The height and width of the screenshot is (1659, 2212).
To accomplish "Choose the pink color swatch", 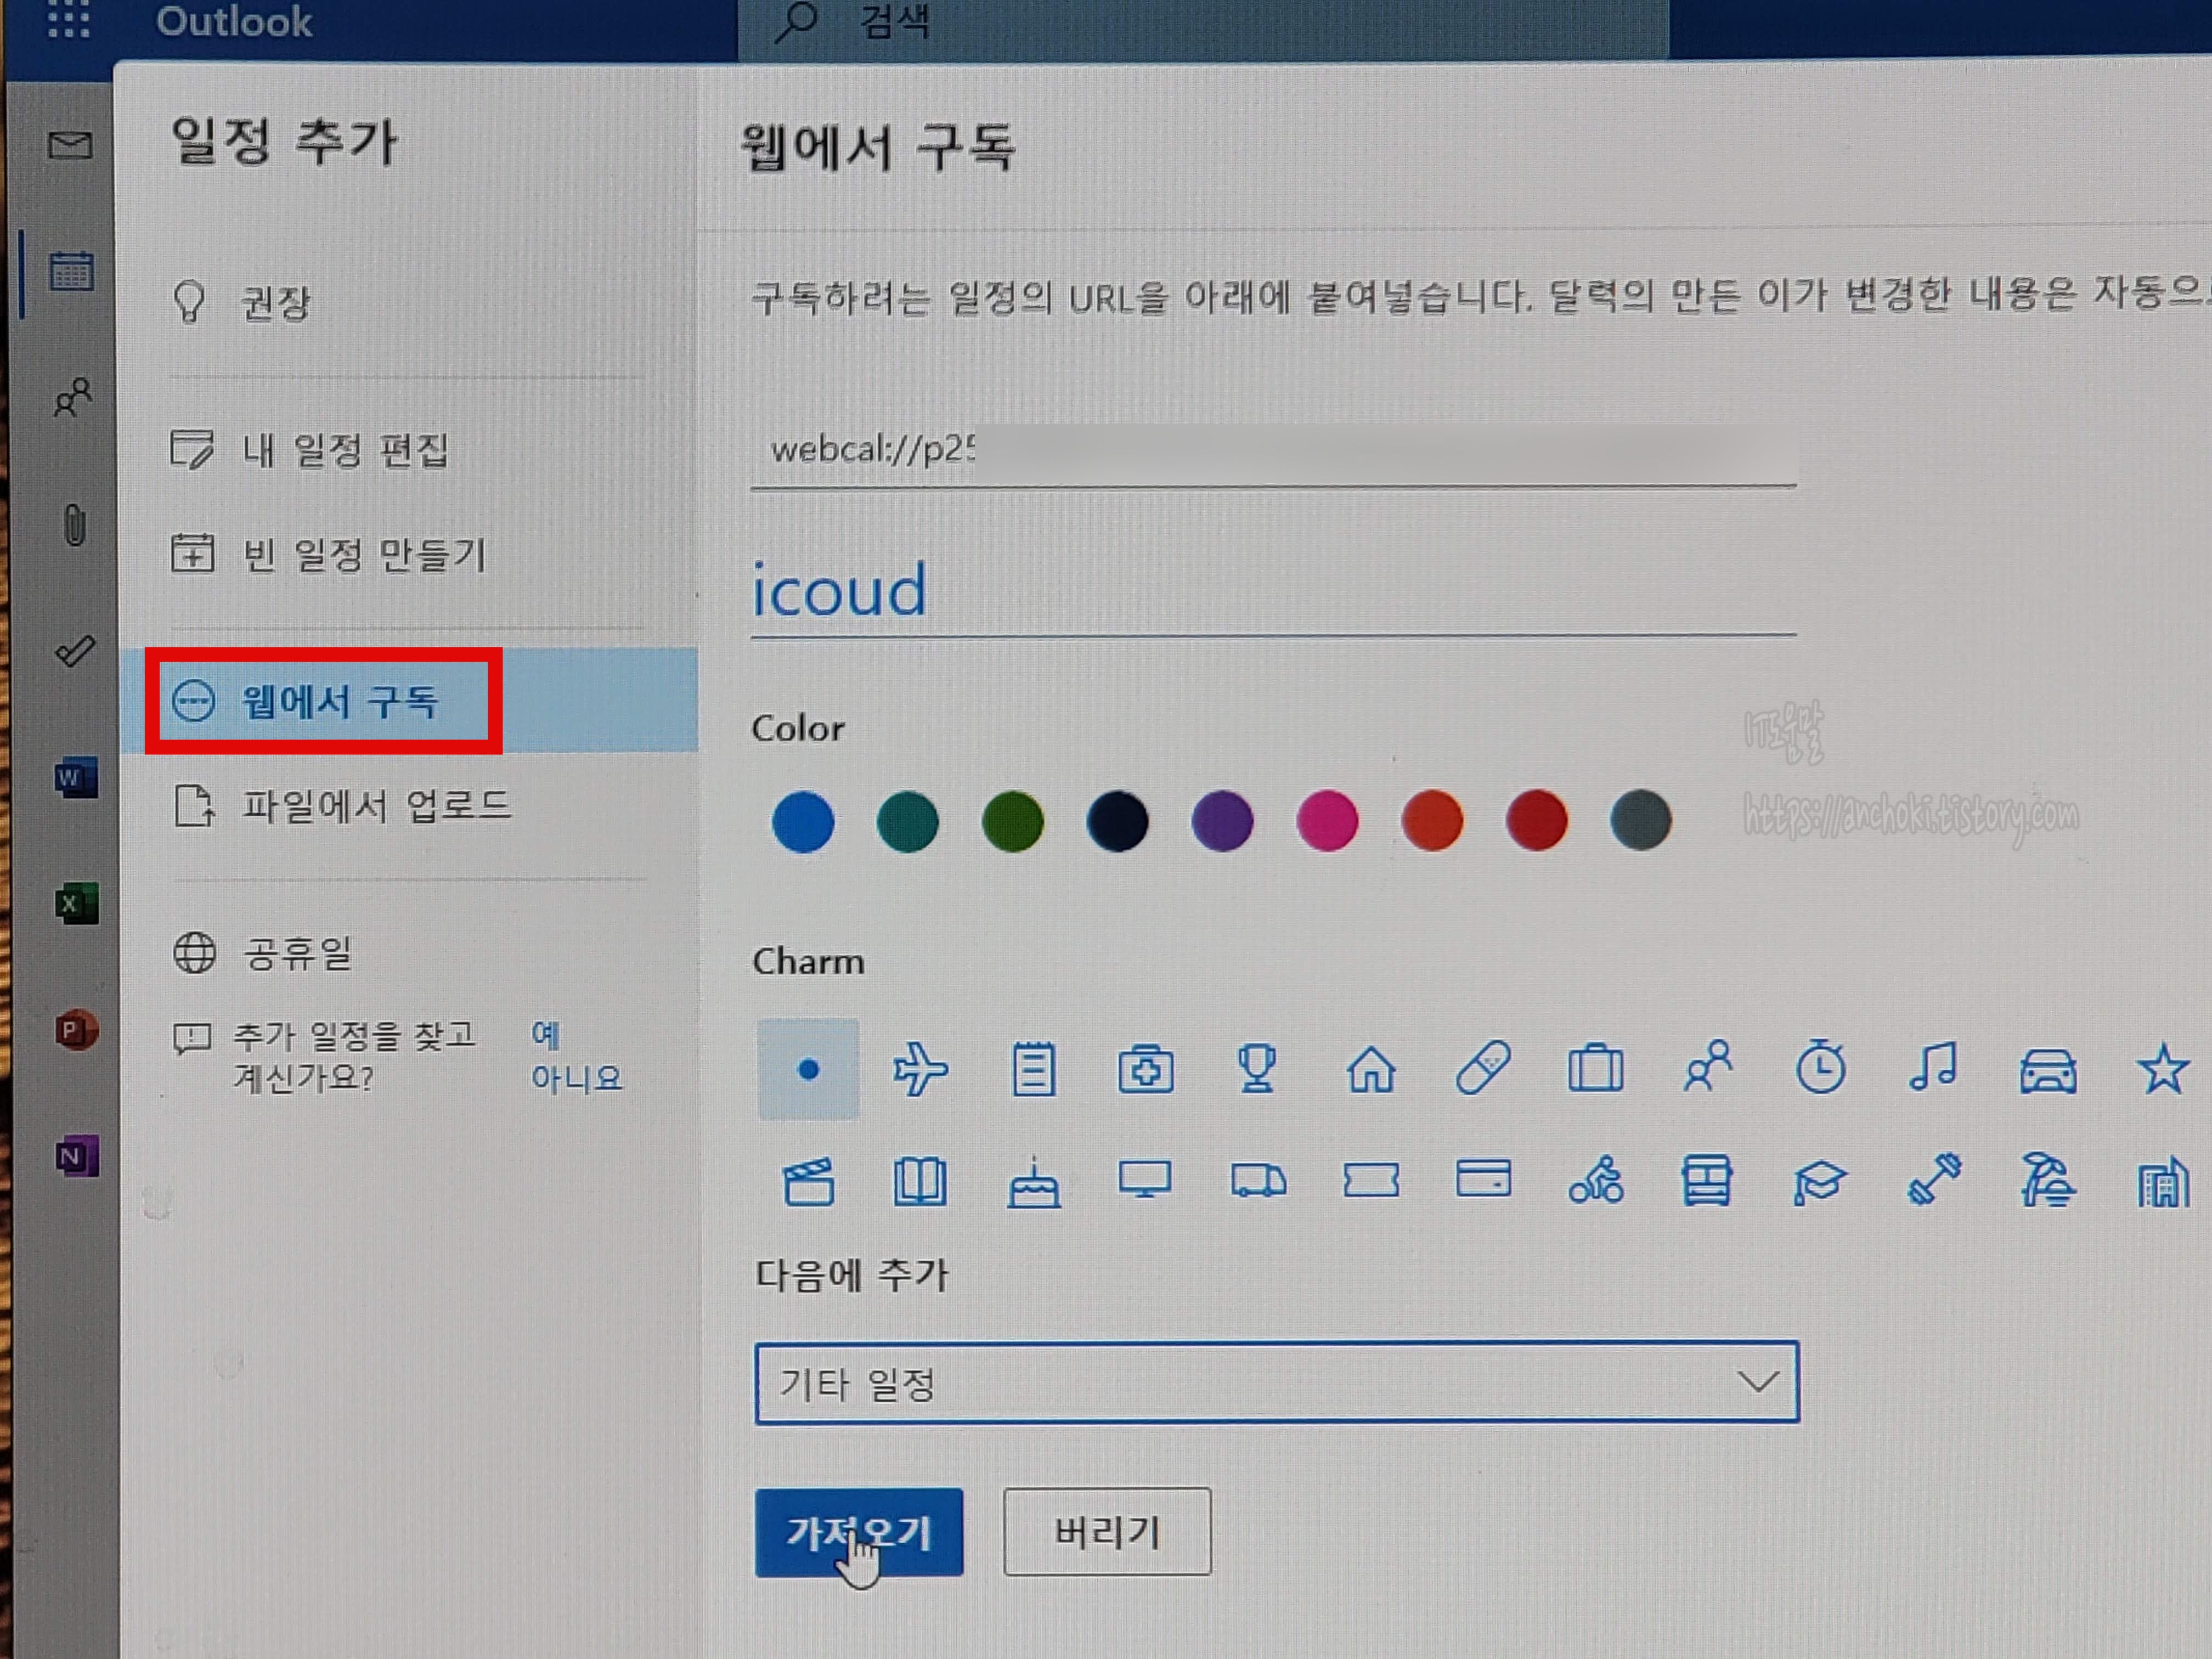I will (x=1327, y=821).
